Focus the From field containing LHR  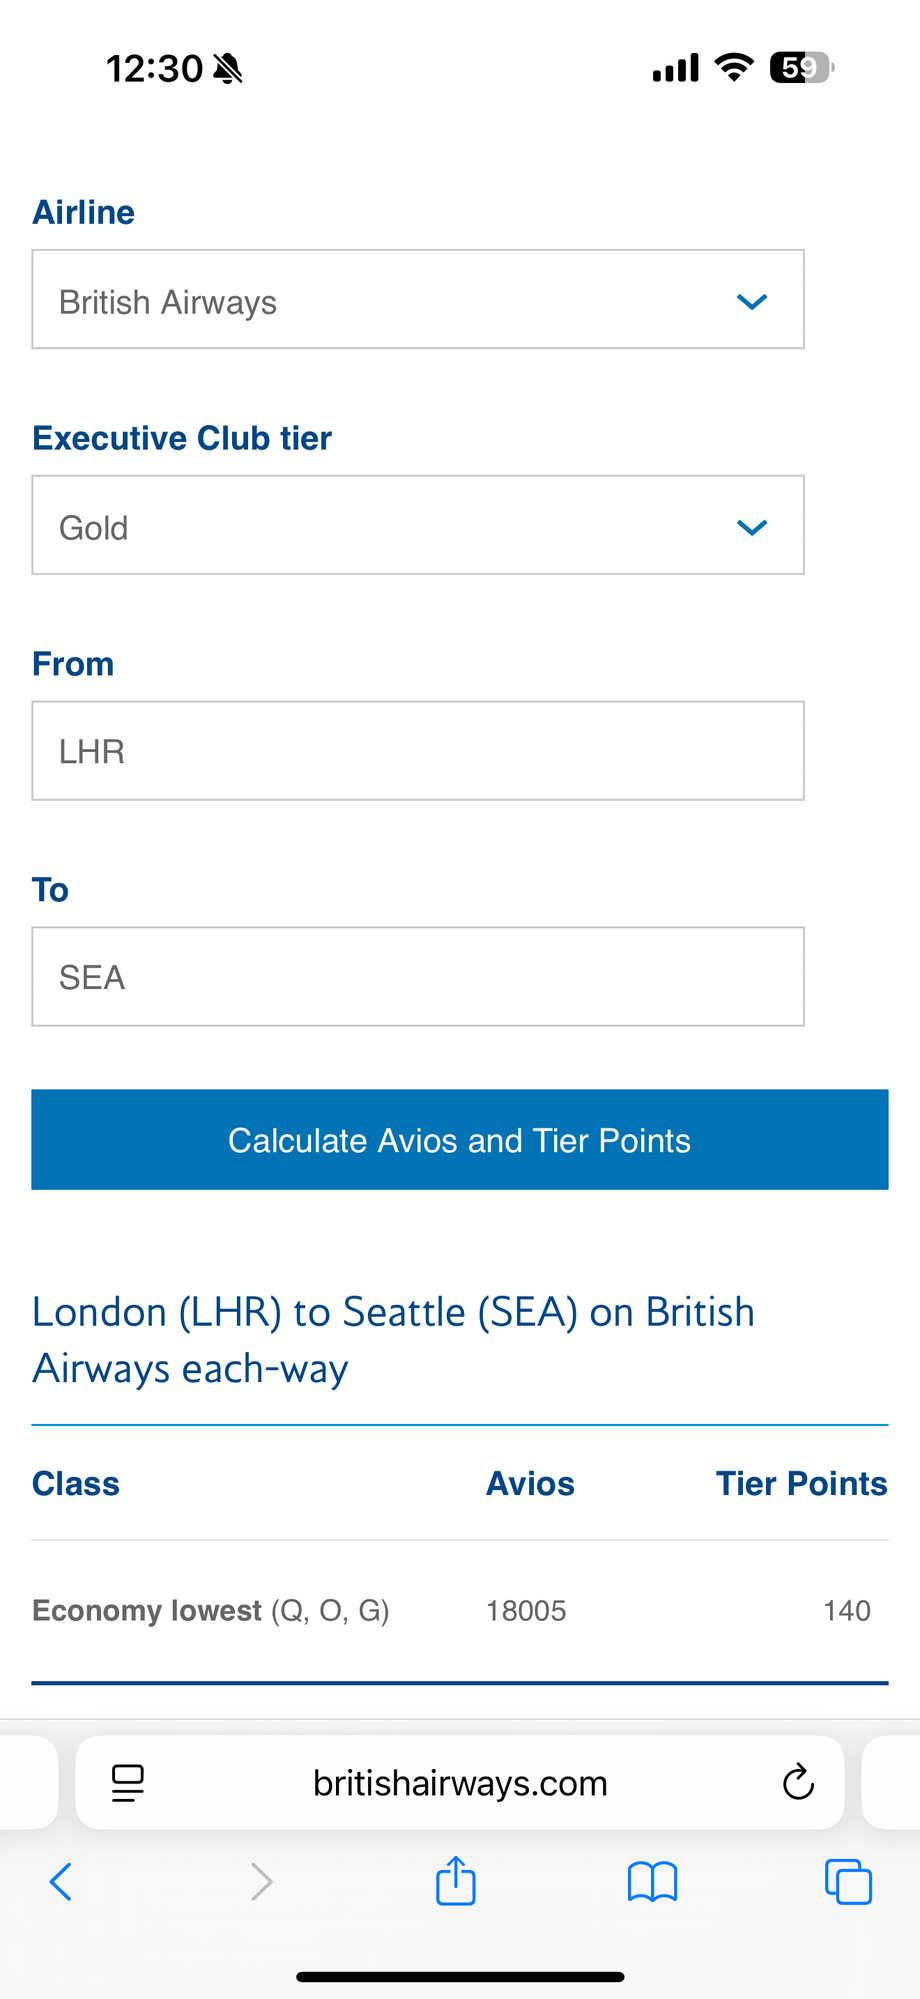(x=418, y=751)
